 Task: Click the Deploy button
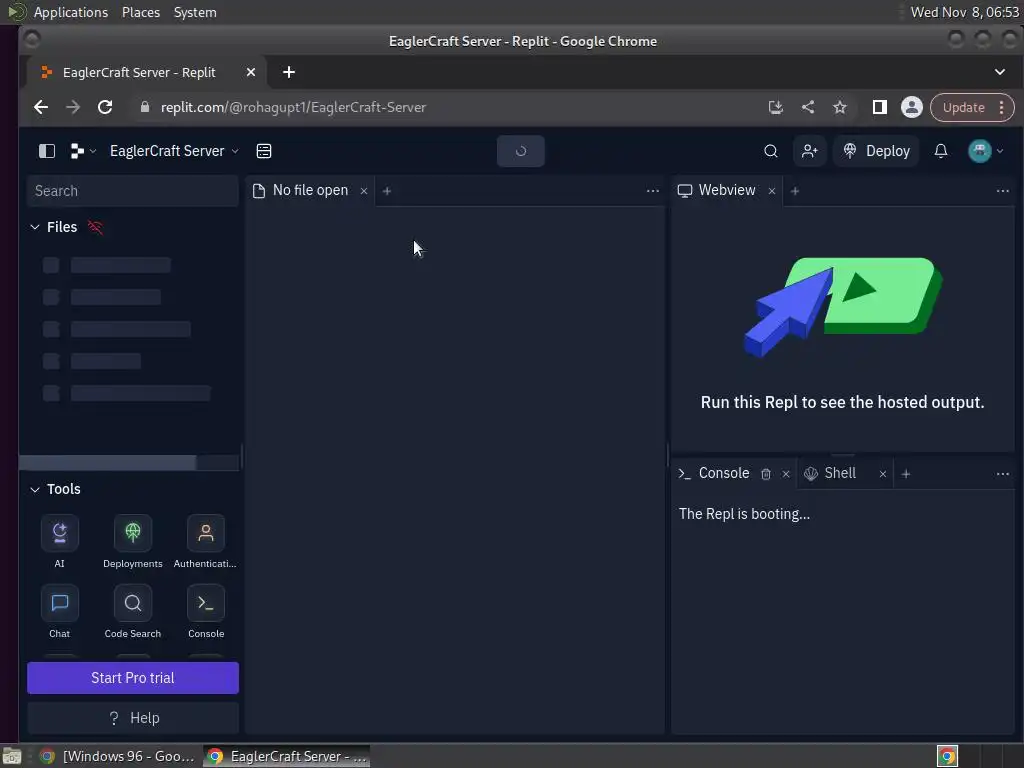[x=876, y=151]
